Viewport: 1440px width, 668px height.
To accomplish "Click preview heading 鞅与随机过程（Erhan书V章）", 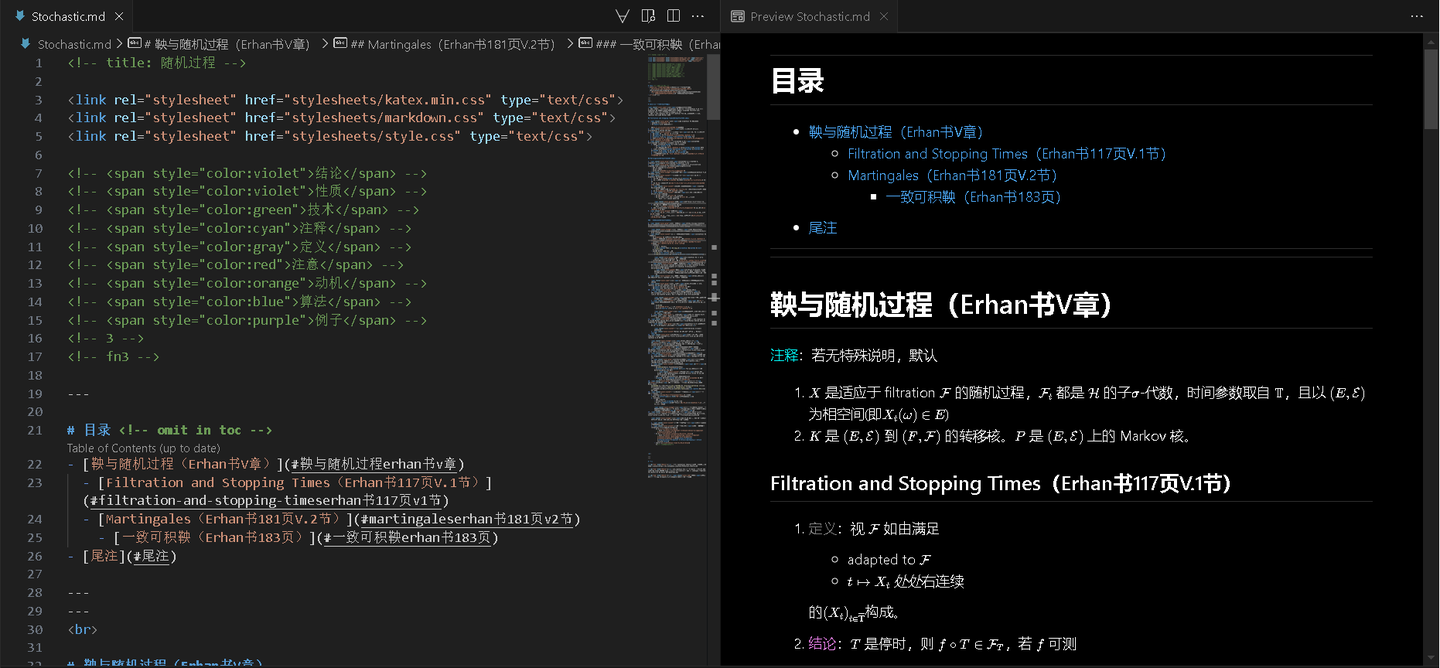I will (941, 305).
